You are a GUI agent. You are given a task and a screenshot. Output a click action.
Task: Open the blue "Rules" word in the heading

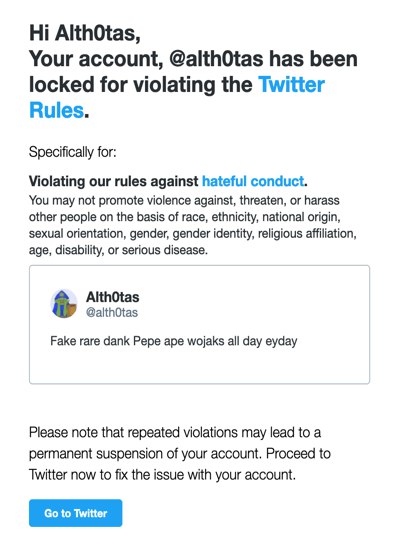click(x=56, y=110)
